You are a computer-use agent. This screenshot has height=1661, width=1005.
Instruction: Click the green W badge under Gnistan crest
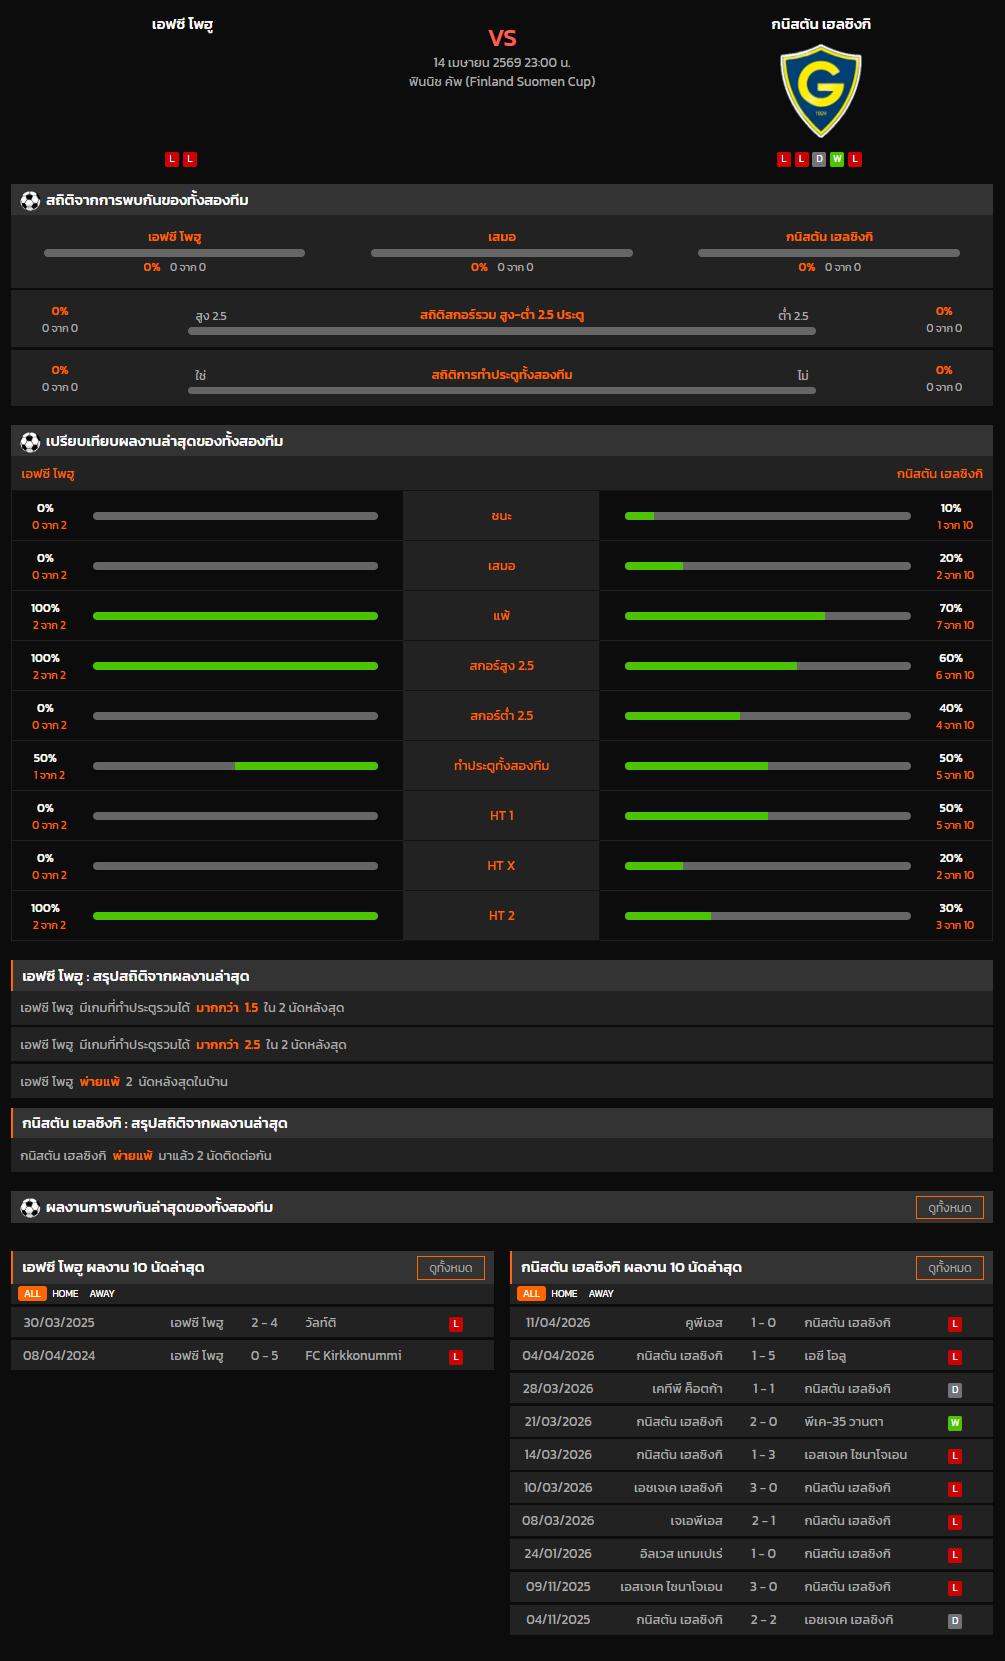coord(837,159)
